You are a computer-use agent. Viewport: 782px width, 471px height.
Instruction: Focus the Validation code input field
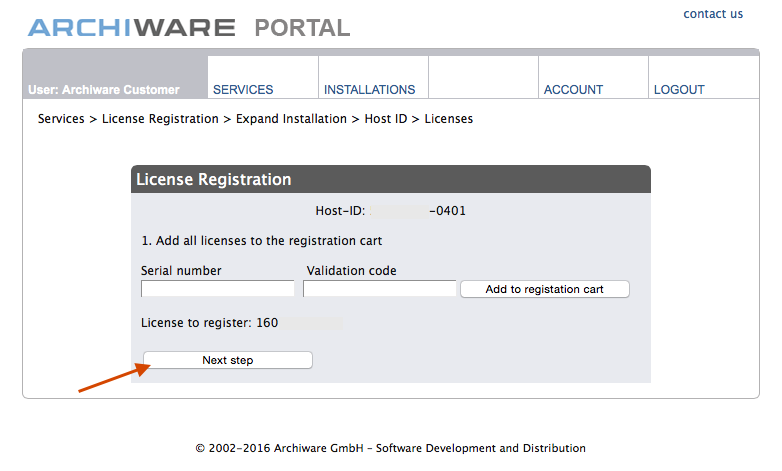pyautogui.click(x=380, y=289)
